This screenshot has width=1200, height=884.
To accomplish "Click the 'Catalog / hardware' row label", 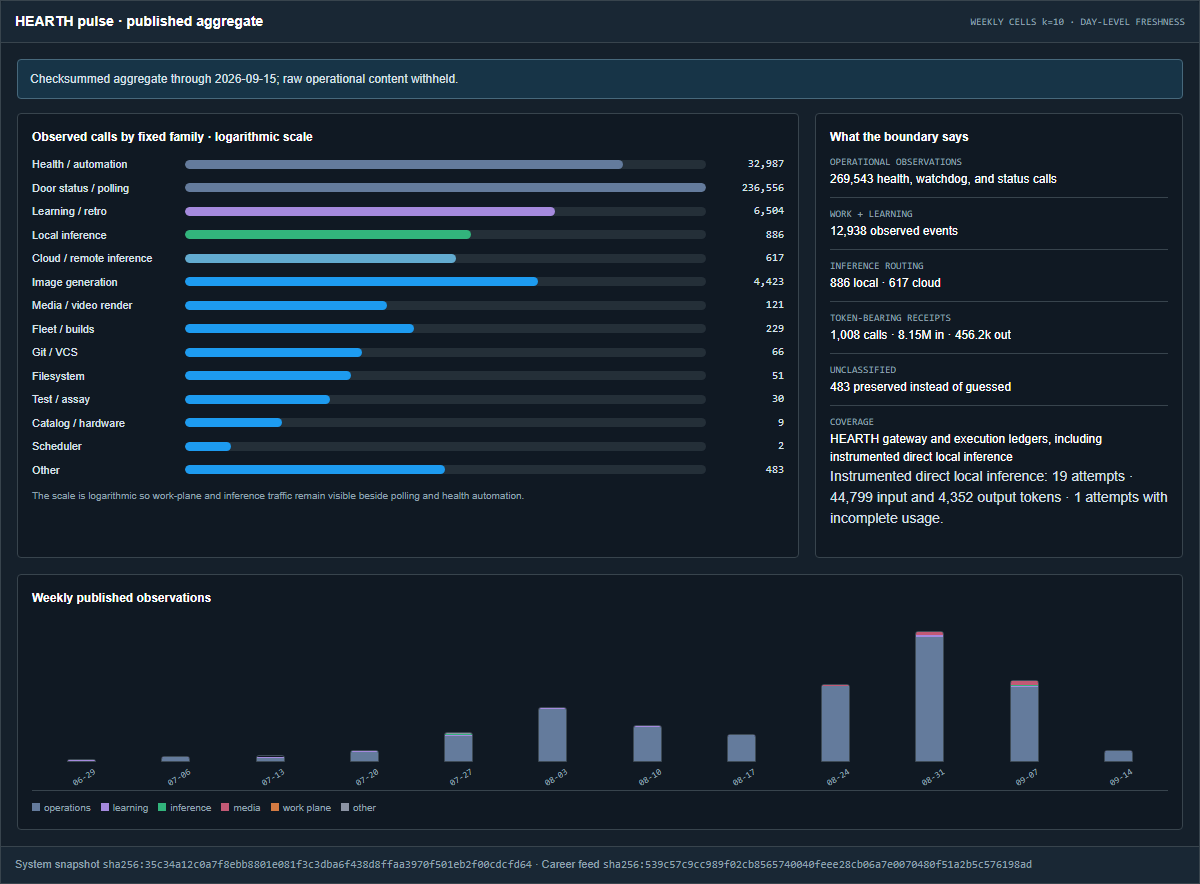I will click(78, 423).
